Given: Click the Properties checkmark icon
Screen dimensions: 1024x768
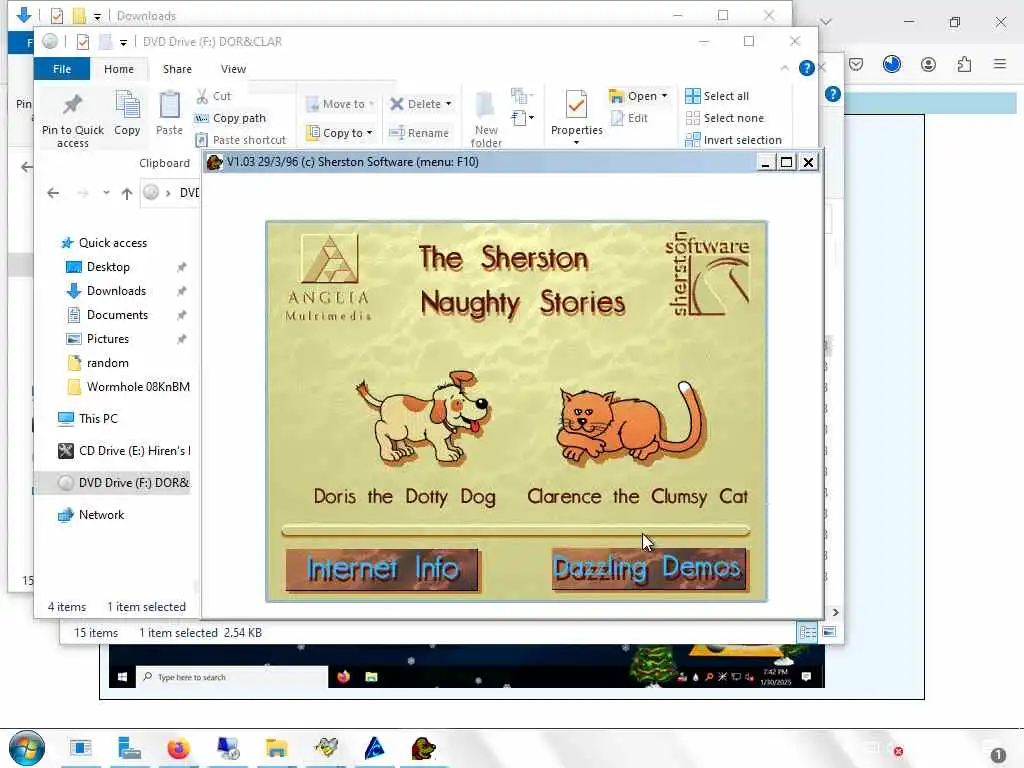Looking at the screenshot, I should (576, 105).
